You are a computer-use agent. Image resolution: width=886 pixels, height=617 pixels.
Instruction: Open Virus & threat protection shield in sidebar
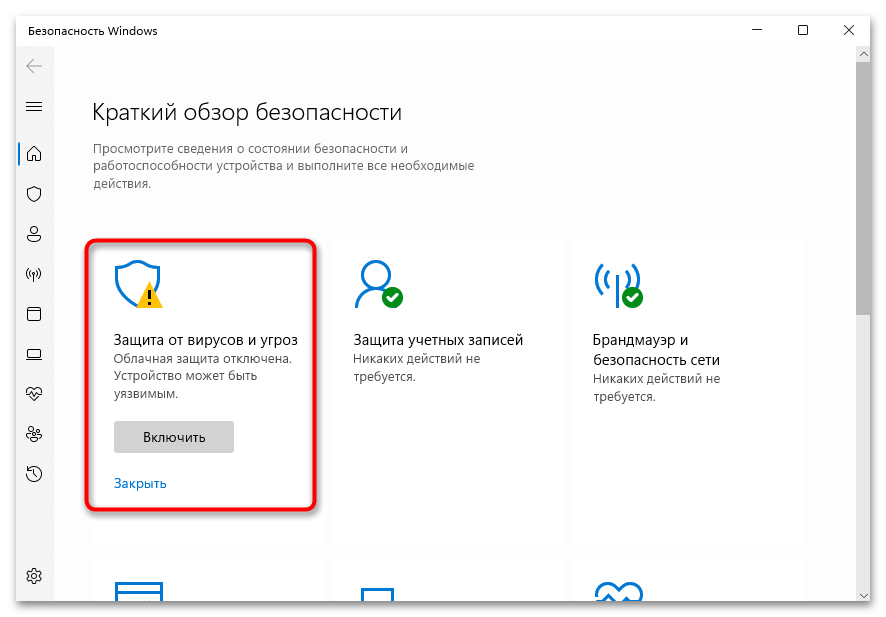(34, 194)
